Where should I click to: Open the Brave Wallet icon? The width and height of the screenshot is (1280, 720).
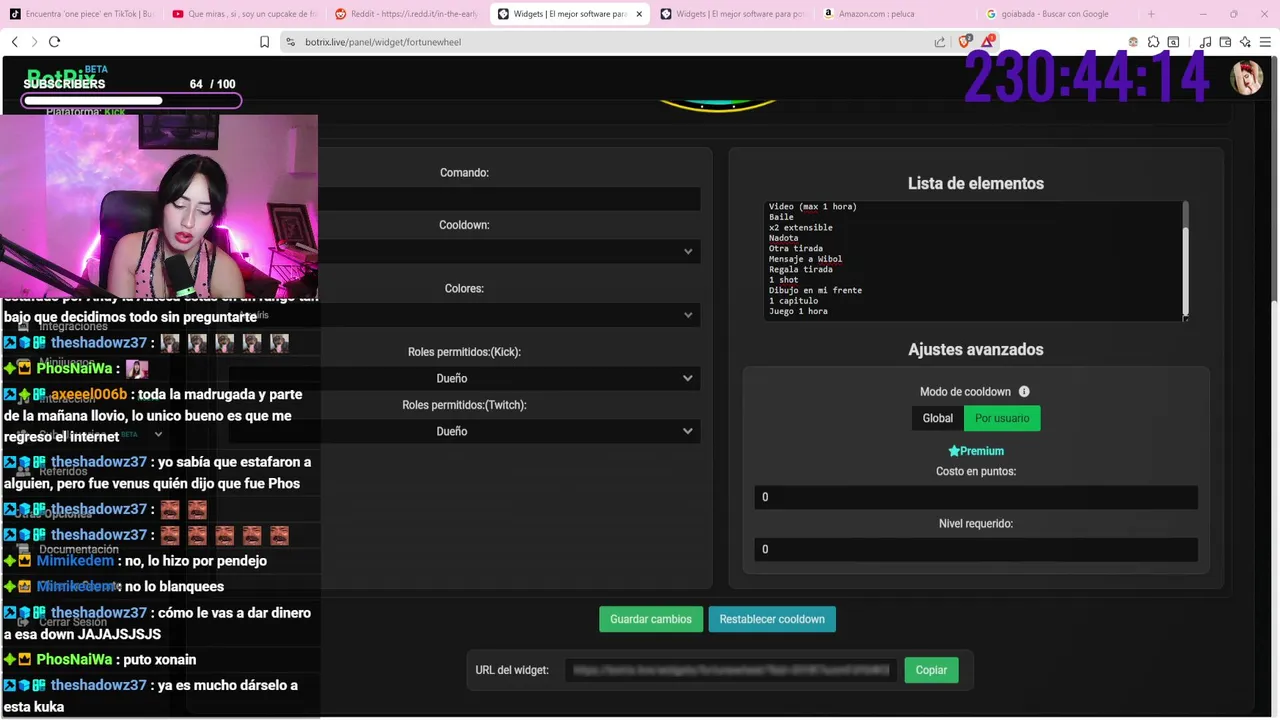point(1226,42)
